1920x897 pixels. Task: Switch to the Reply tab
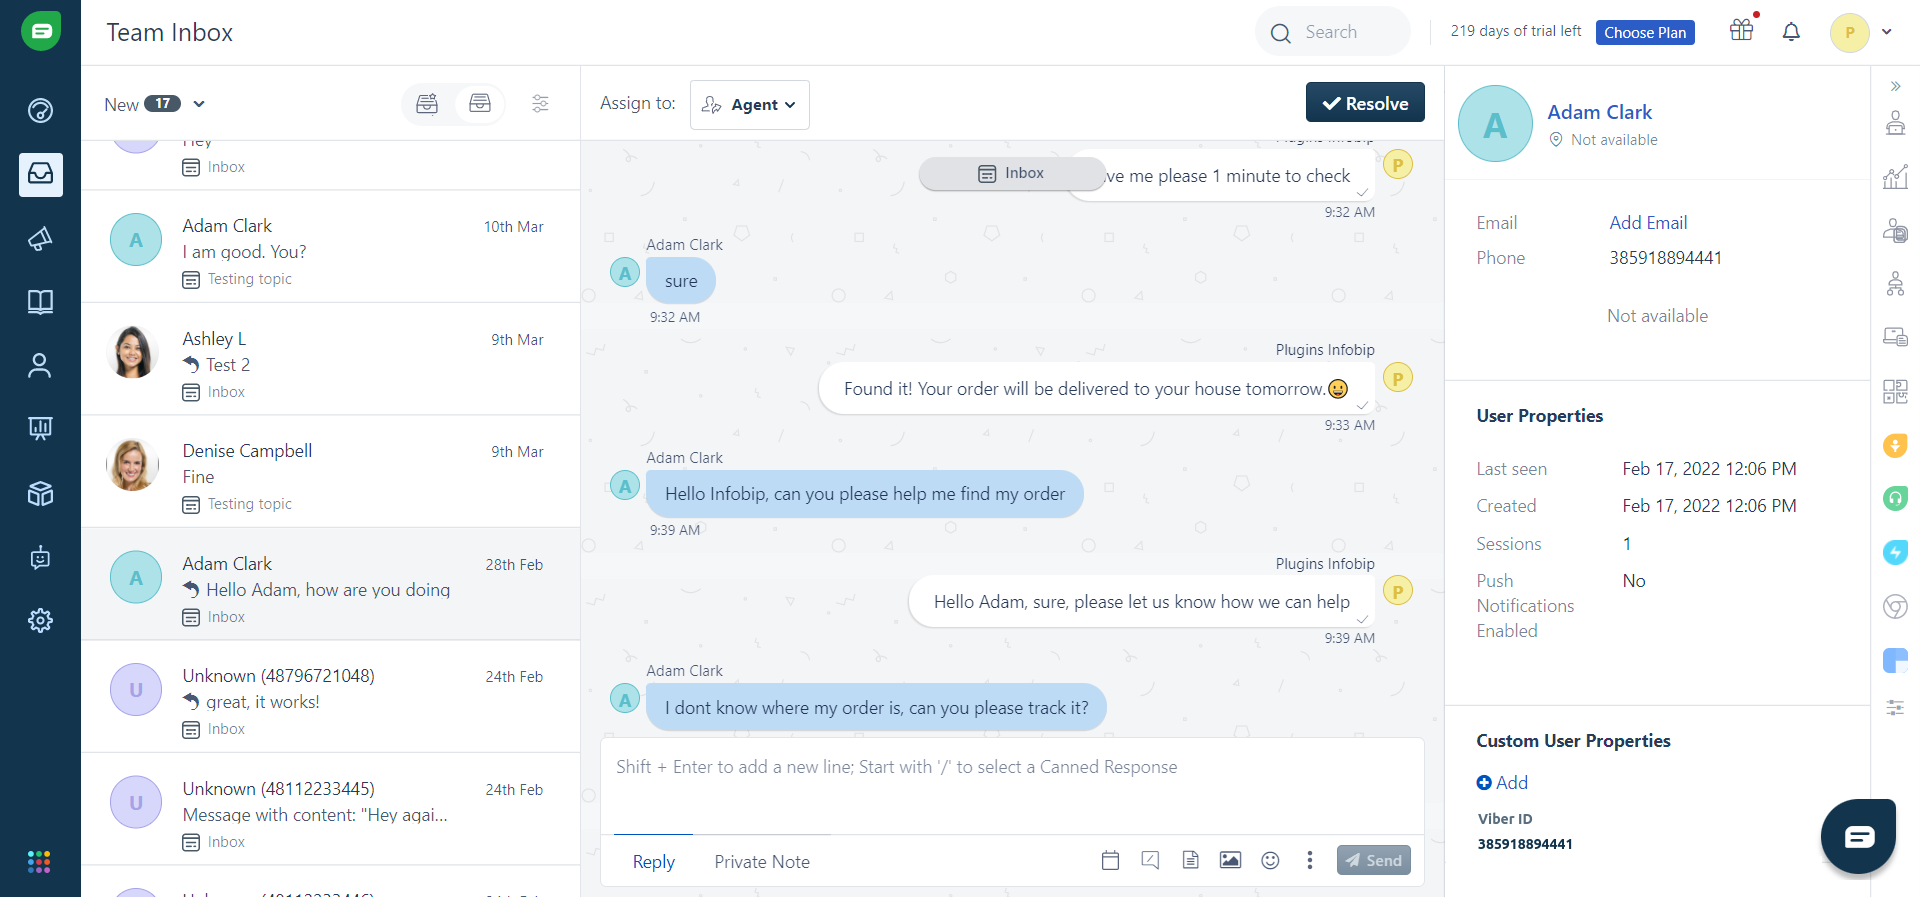(654, 862)
